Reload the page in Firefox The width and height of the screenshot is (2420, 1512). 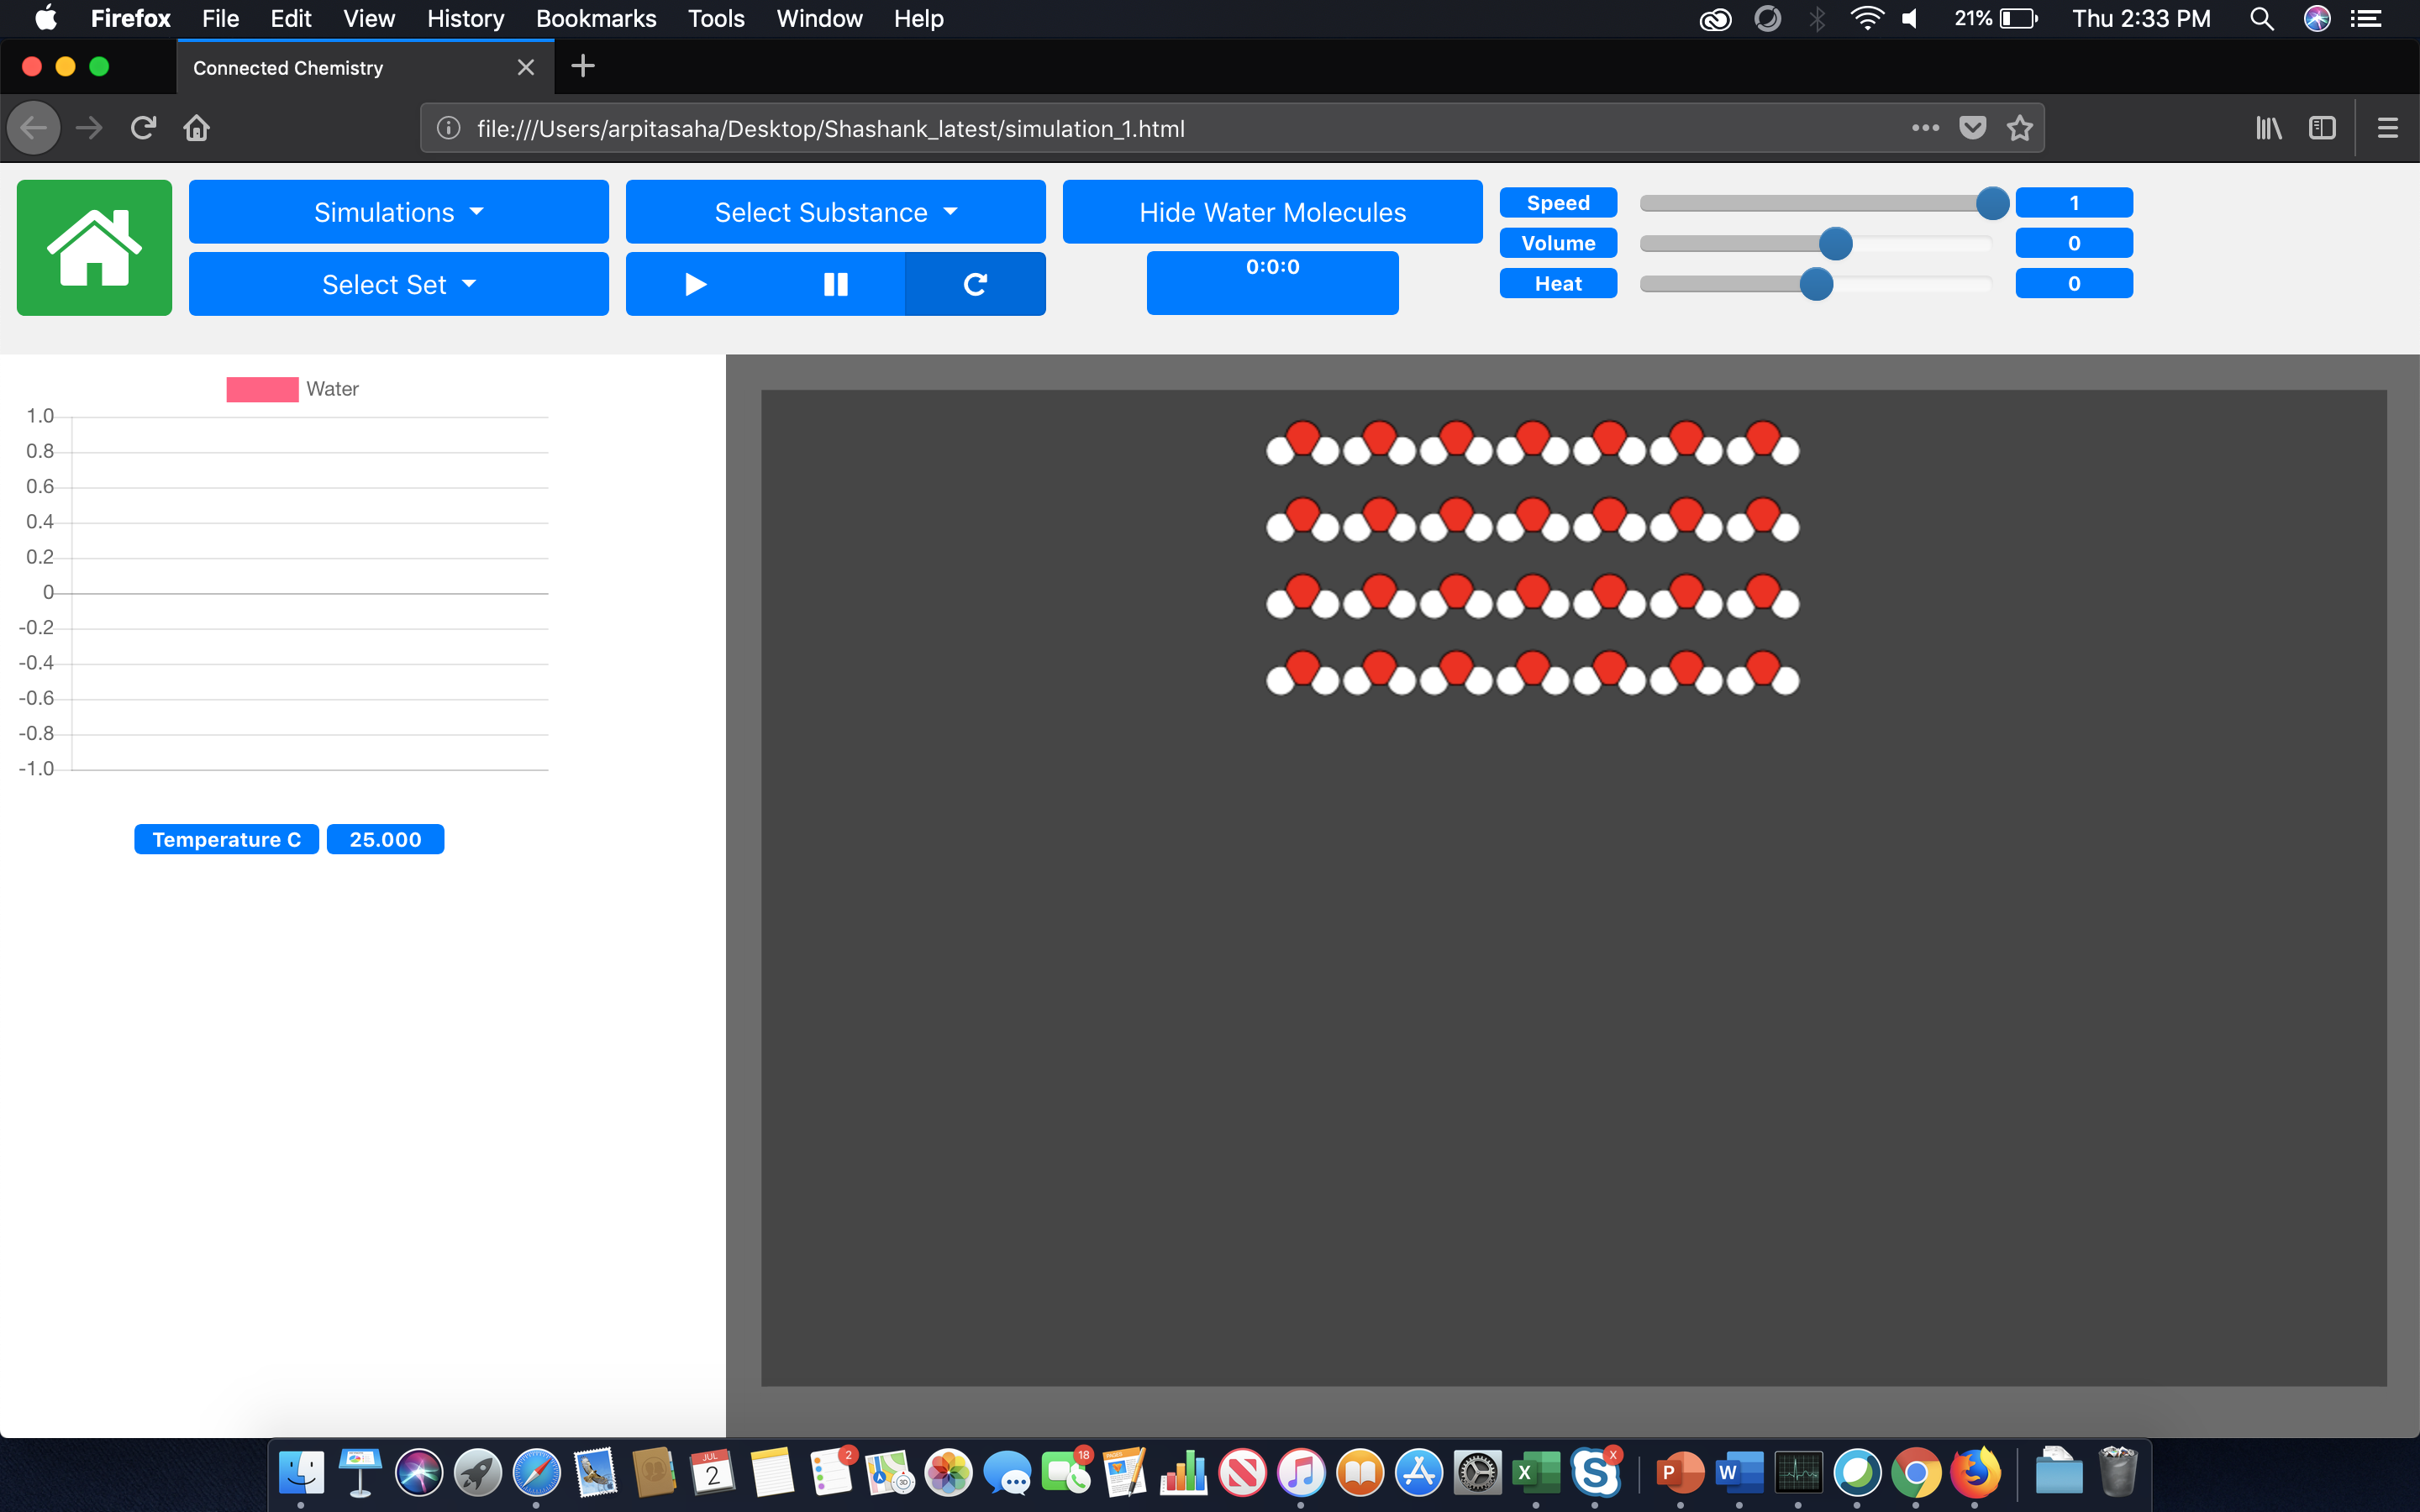point(143,127)
